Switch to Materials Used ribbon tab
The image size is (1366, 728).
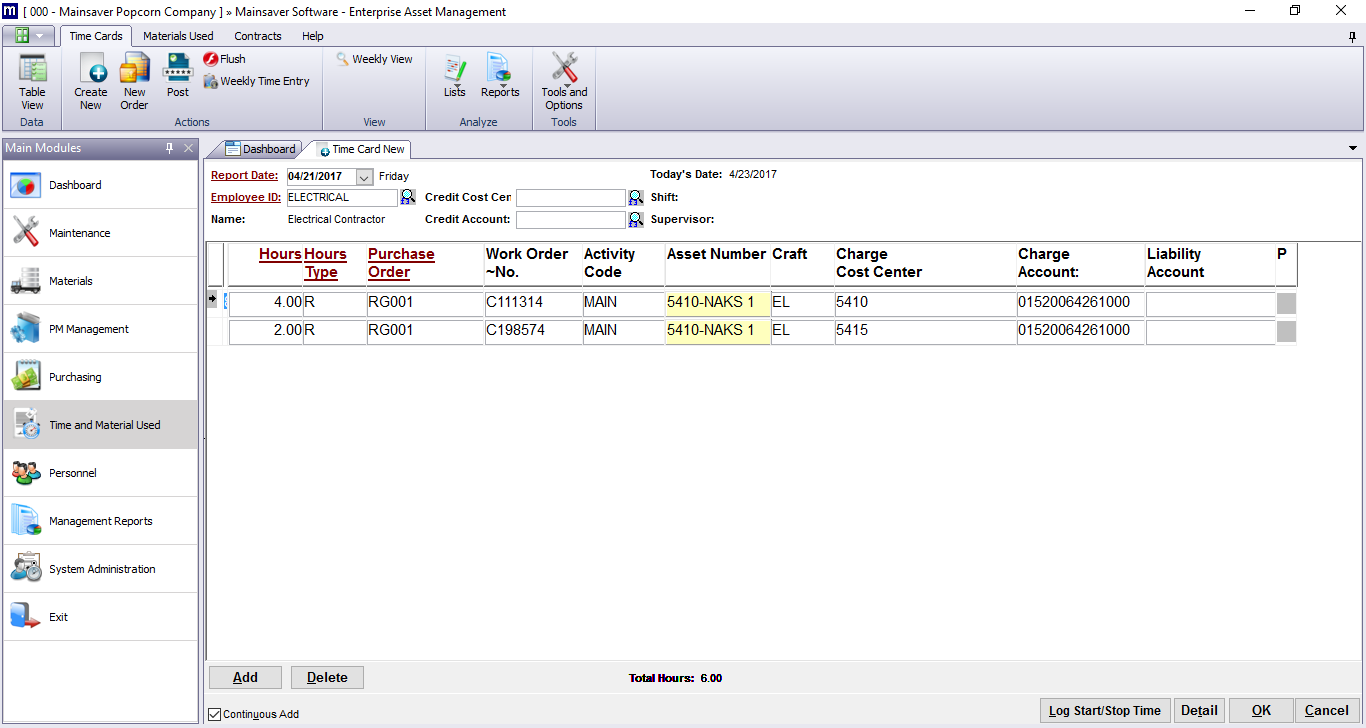click(178, 36)
